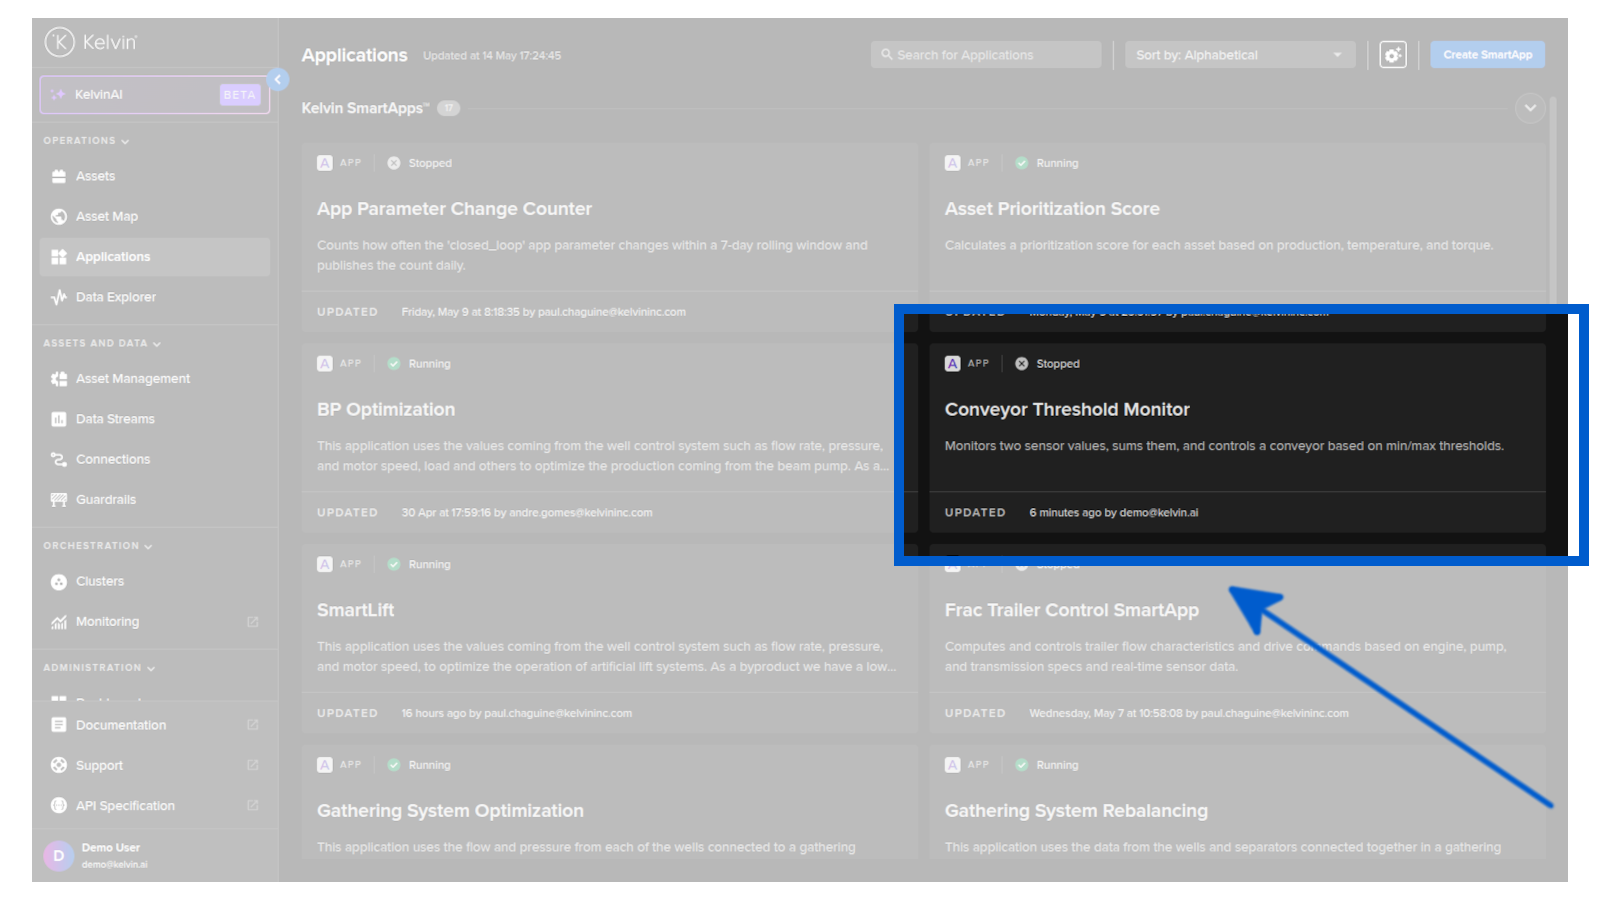The height and width of the screenshot is (900, 1600).
Task: Select the Guardrails icon
Action: click(58, 499)
